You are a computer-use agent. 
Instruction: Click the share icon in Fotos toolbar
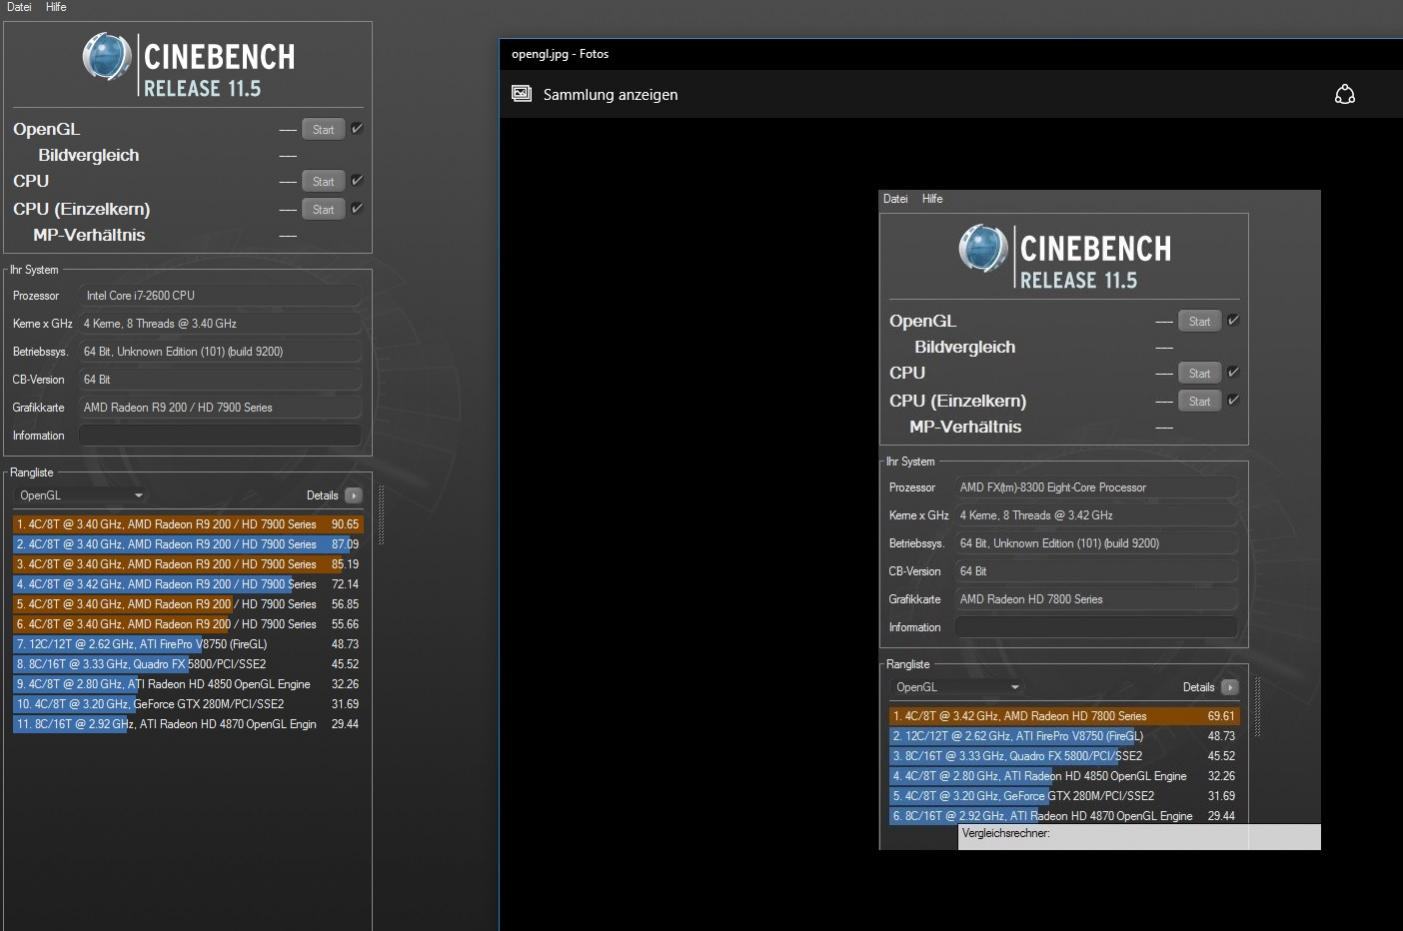1345,94
